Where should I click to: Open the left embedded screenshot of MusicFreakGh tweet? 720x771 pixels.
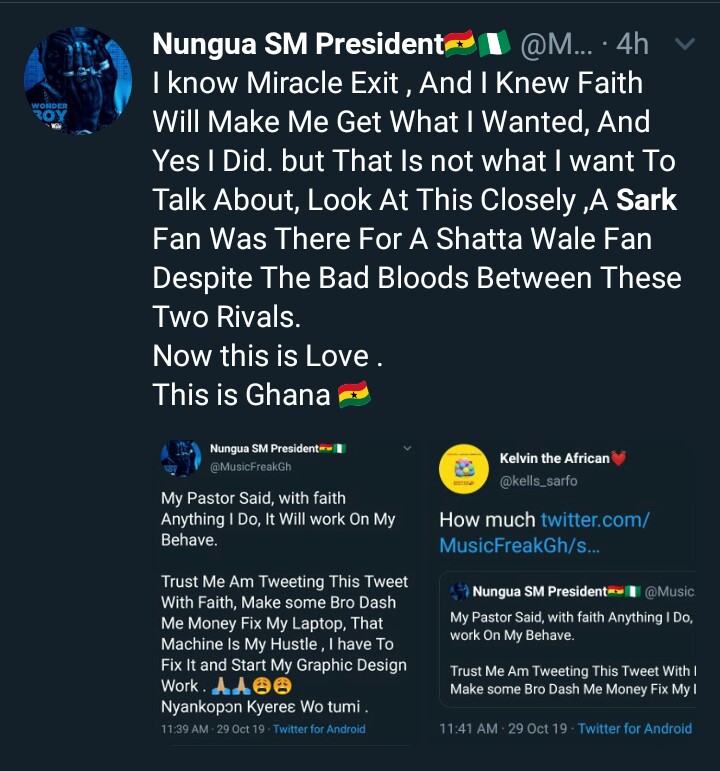click(286, 590)
